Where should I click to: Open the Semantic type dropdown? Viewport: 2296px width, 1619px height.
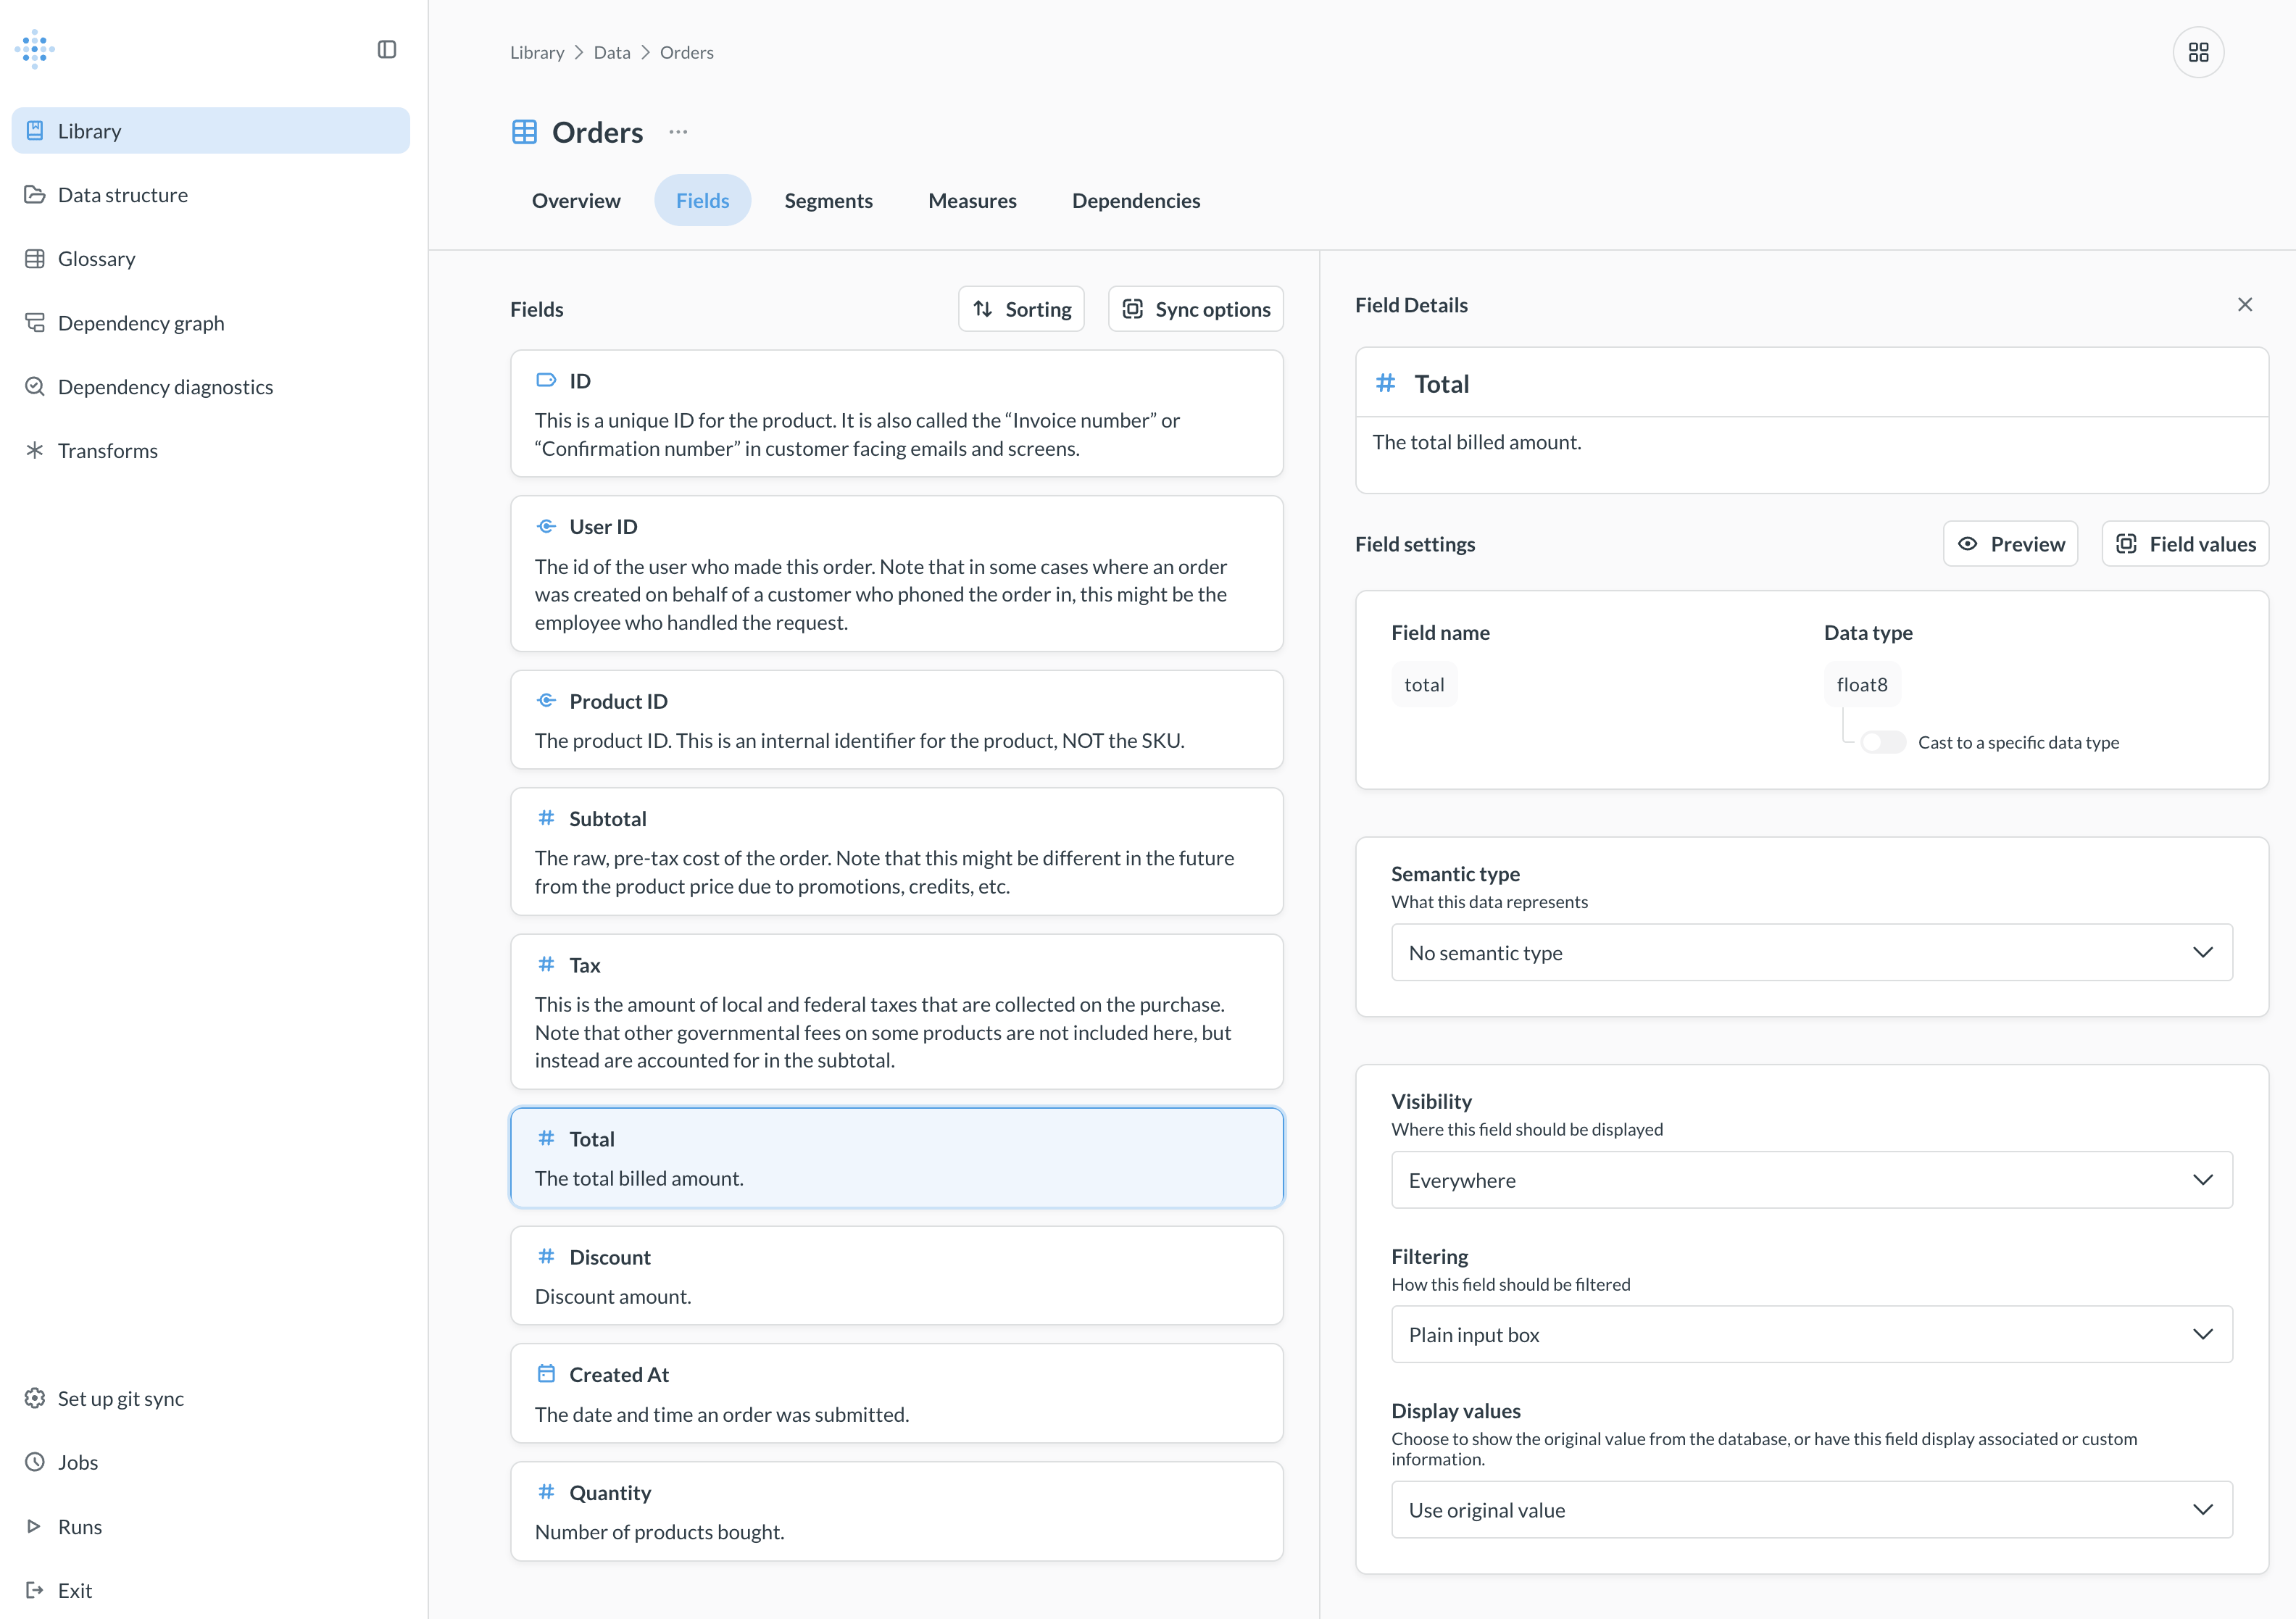point(1811,952)
